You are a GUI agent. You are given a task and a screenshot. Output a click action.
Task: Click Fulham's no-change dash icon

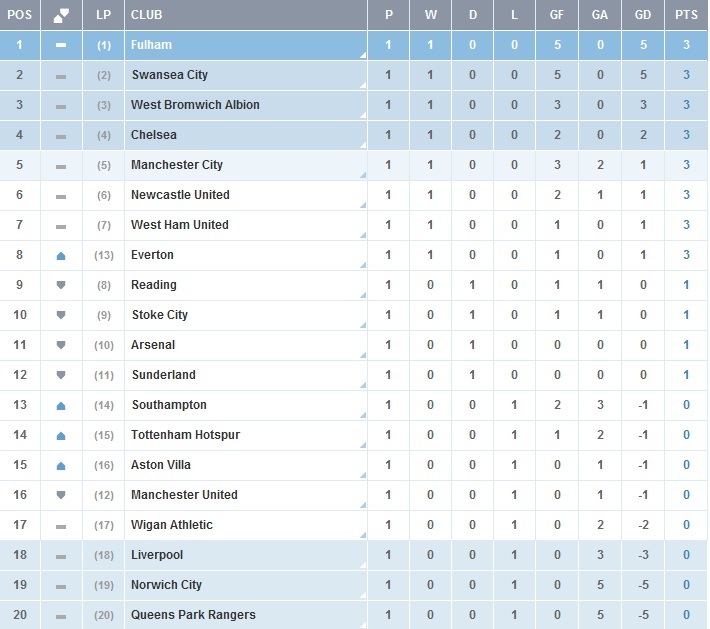click(x=61, y=45)
